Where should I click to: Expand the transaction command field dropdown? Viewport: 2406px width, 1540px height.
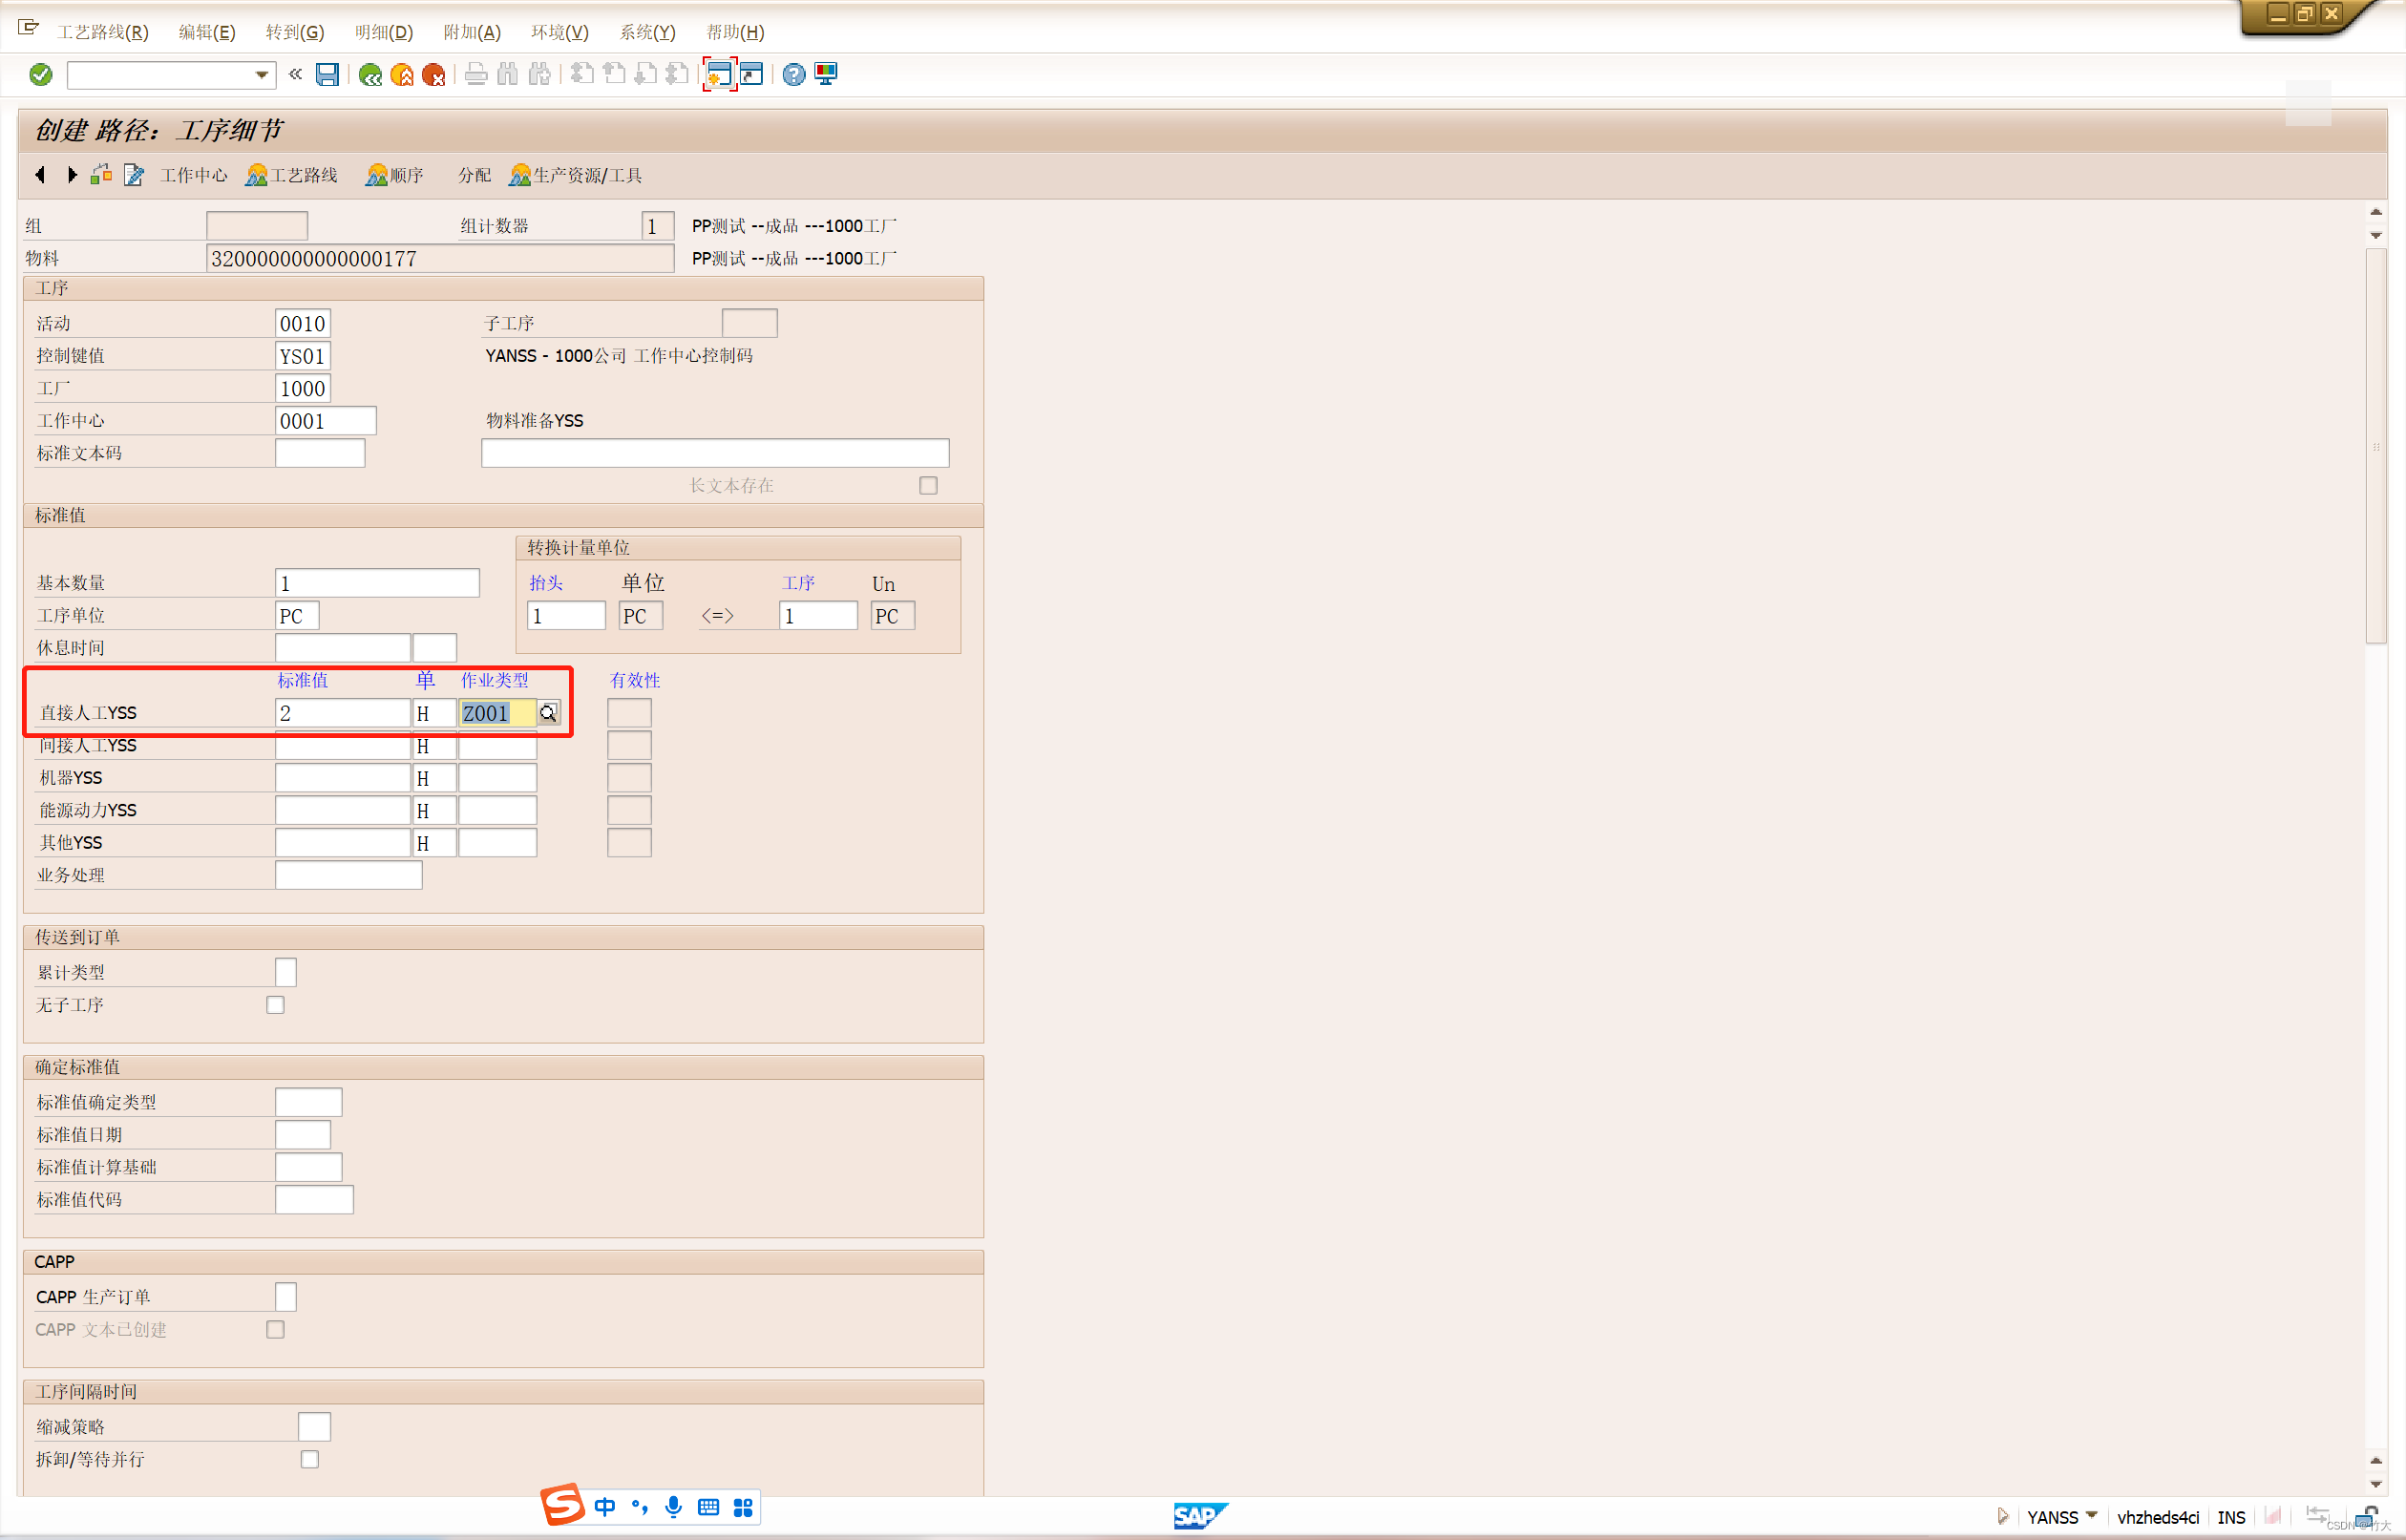[x=261, y=75]
